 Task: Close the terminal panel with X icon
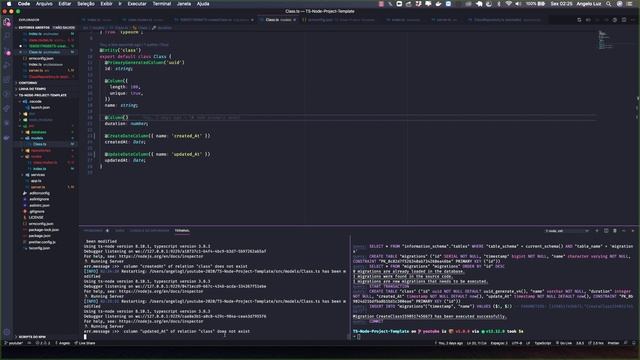633,231
